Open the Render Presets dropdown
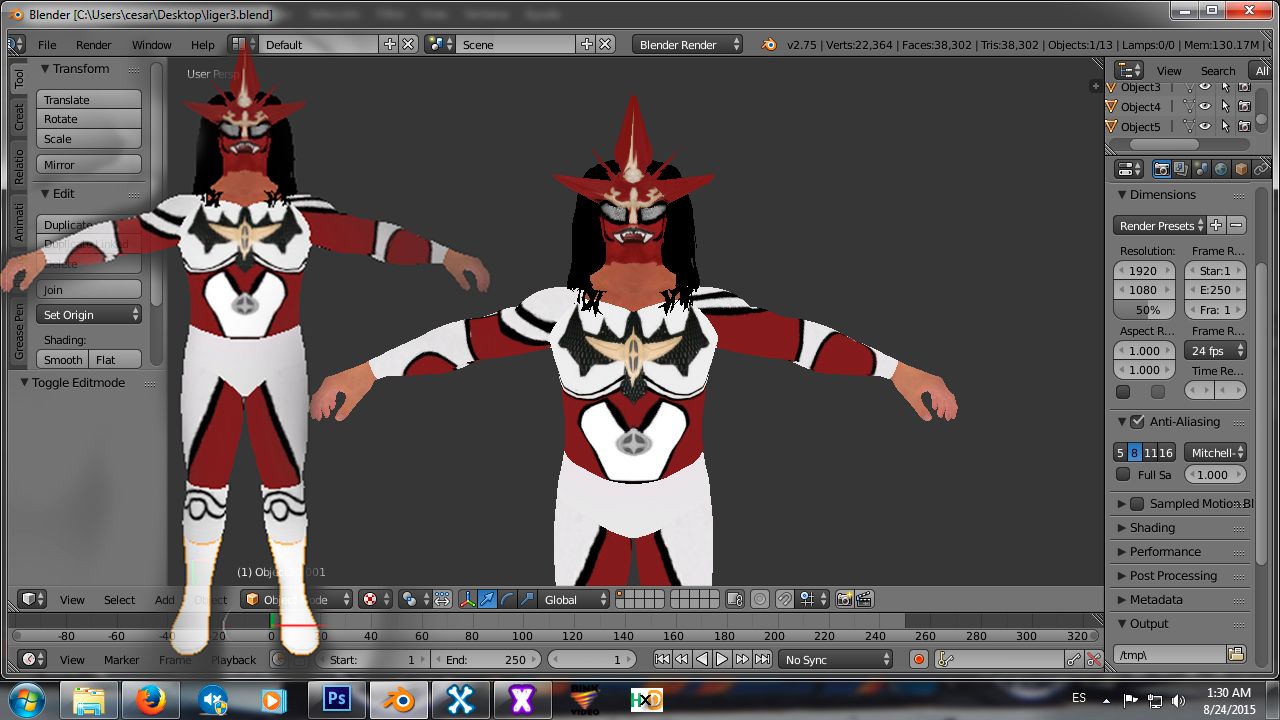 tap(1159, 225)
